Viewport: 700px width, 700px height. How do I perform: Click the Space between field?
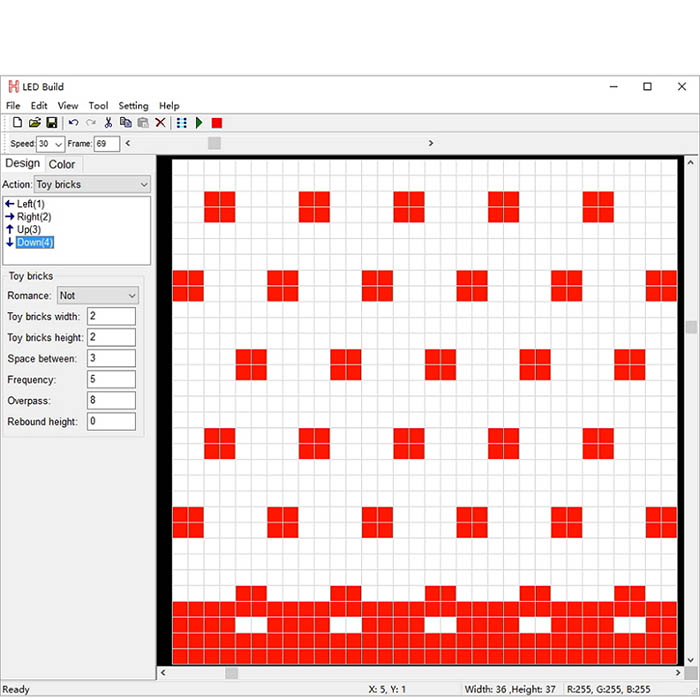point(111,358)
